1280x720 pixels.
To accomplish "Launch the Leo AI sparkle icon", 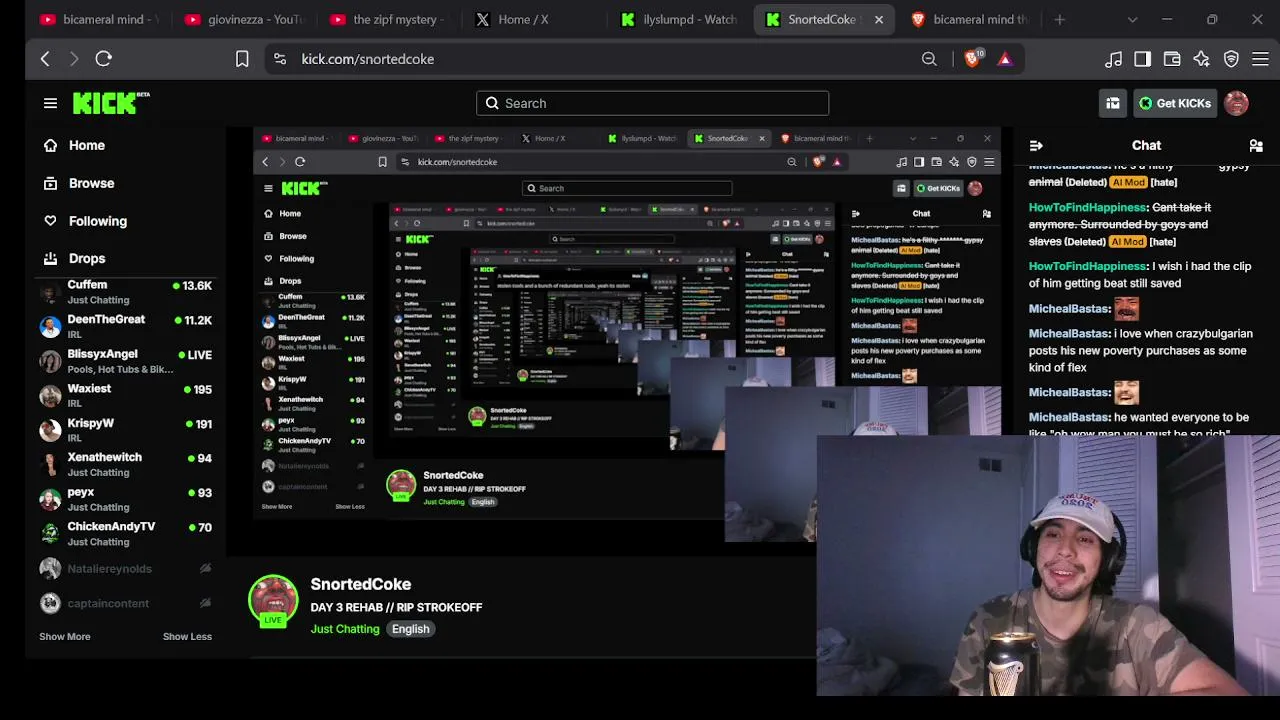I will 1202,59.
